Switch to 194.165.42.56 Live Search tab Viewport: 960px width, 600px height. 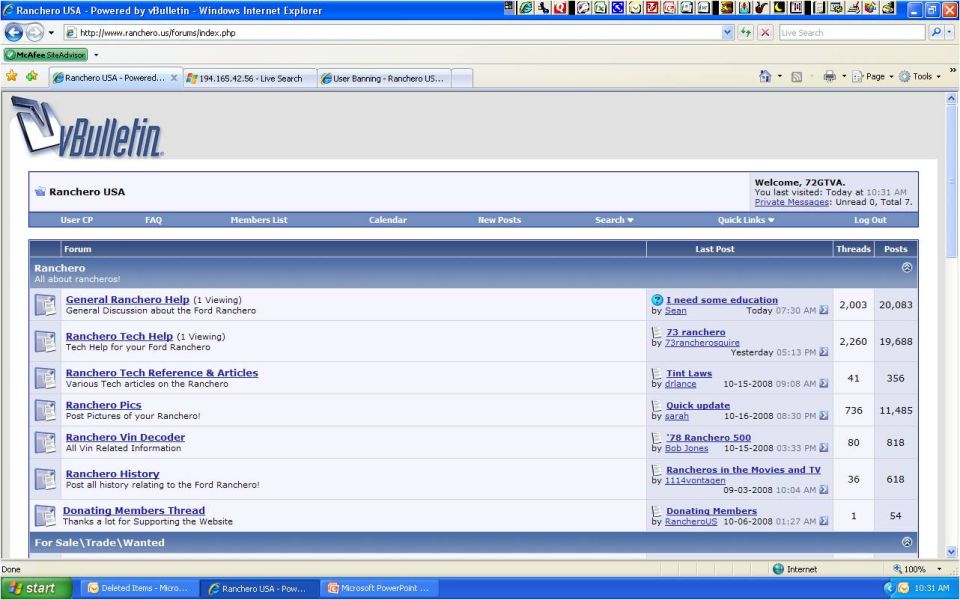[250, 78]
